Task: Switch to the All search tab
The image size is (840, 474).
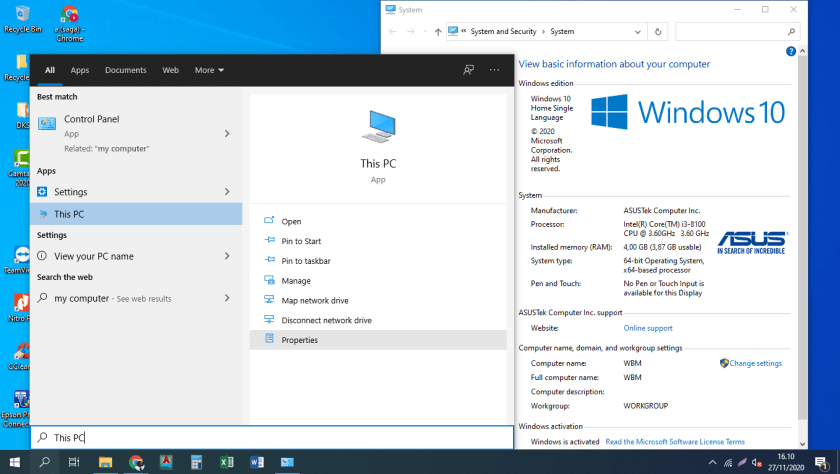Action: pyautogui.click(x=50, y=70)
